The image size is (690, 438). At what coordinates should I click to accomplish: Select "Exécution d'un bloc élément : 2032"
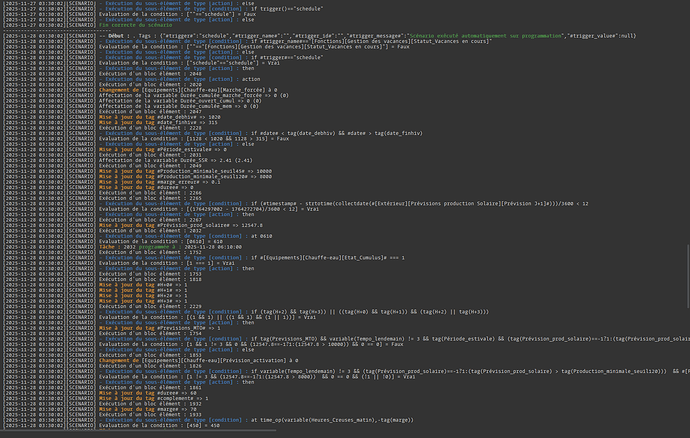click(150, 231)
